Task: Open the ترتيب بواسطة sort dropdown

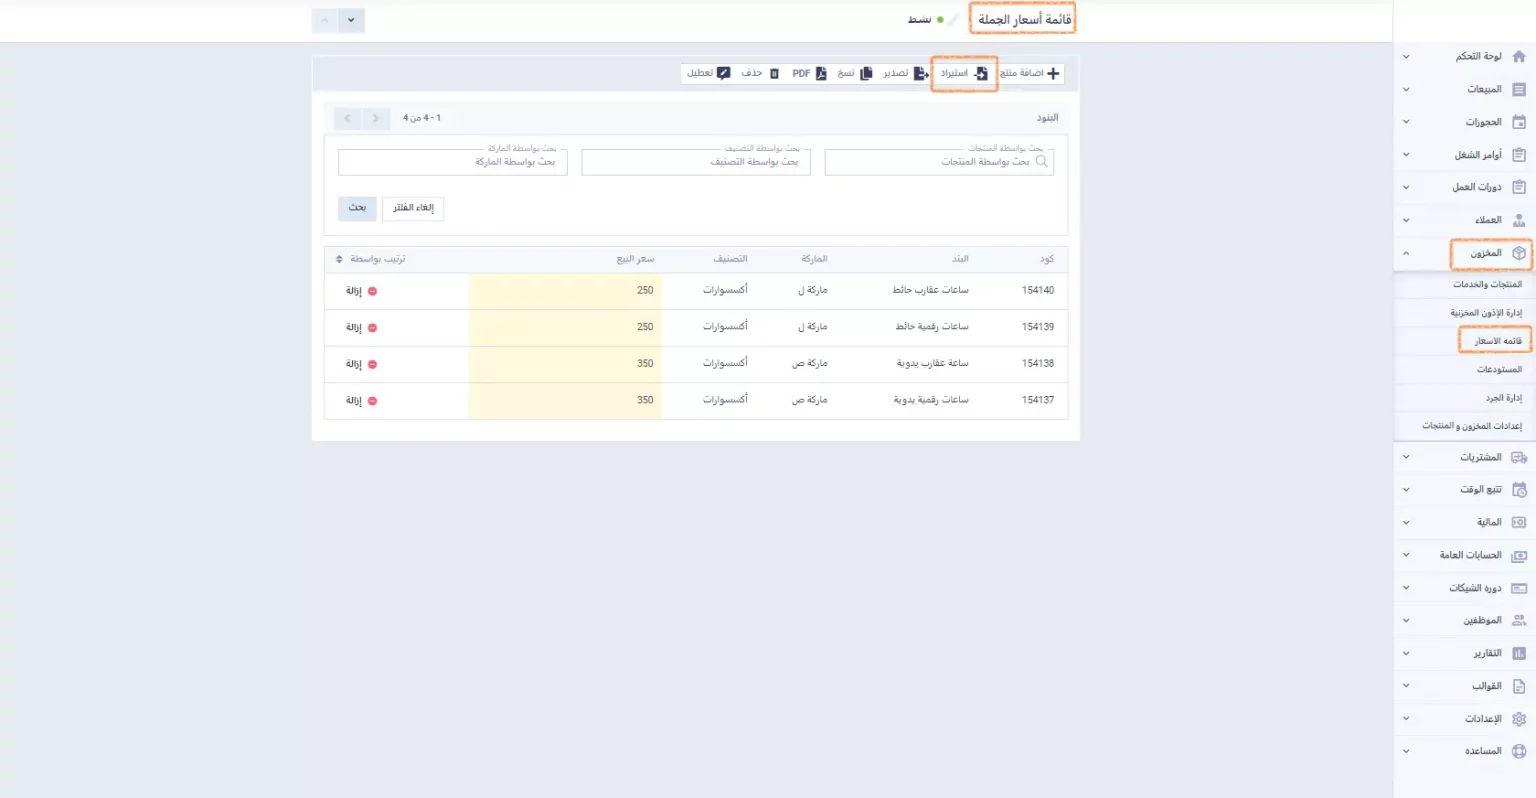Action: point(340,259)
